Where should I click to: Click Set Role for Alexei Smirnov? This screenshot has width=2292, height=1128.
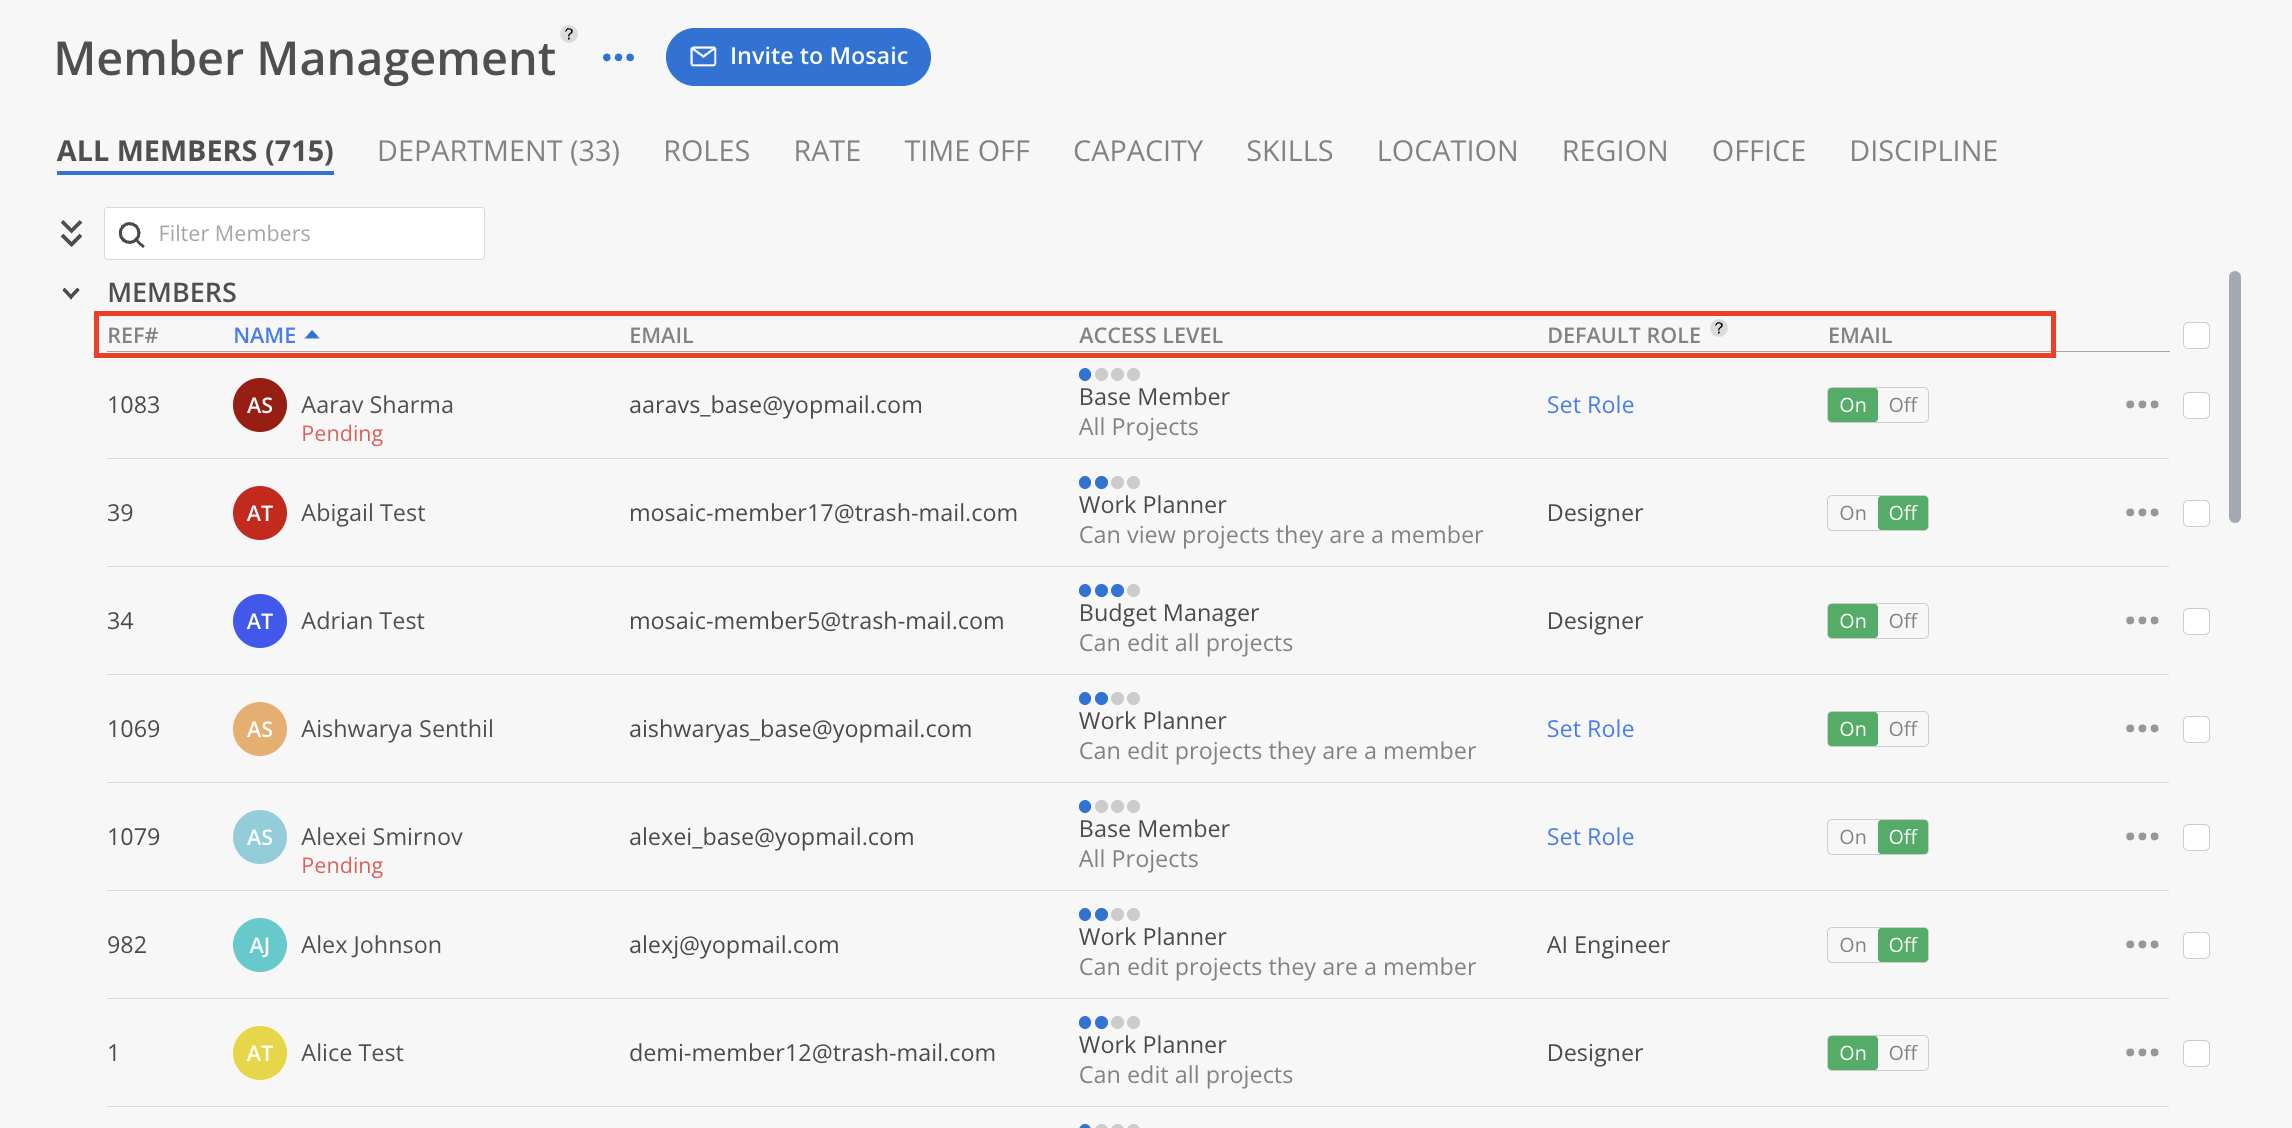(x=1590, y=837)
